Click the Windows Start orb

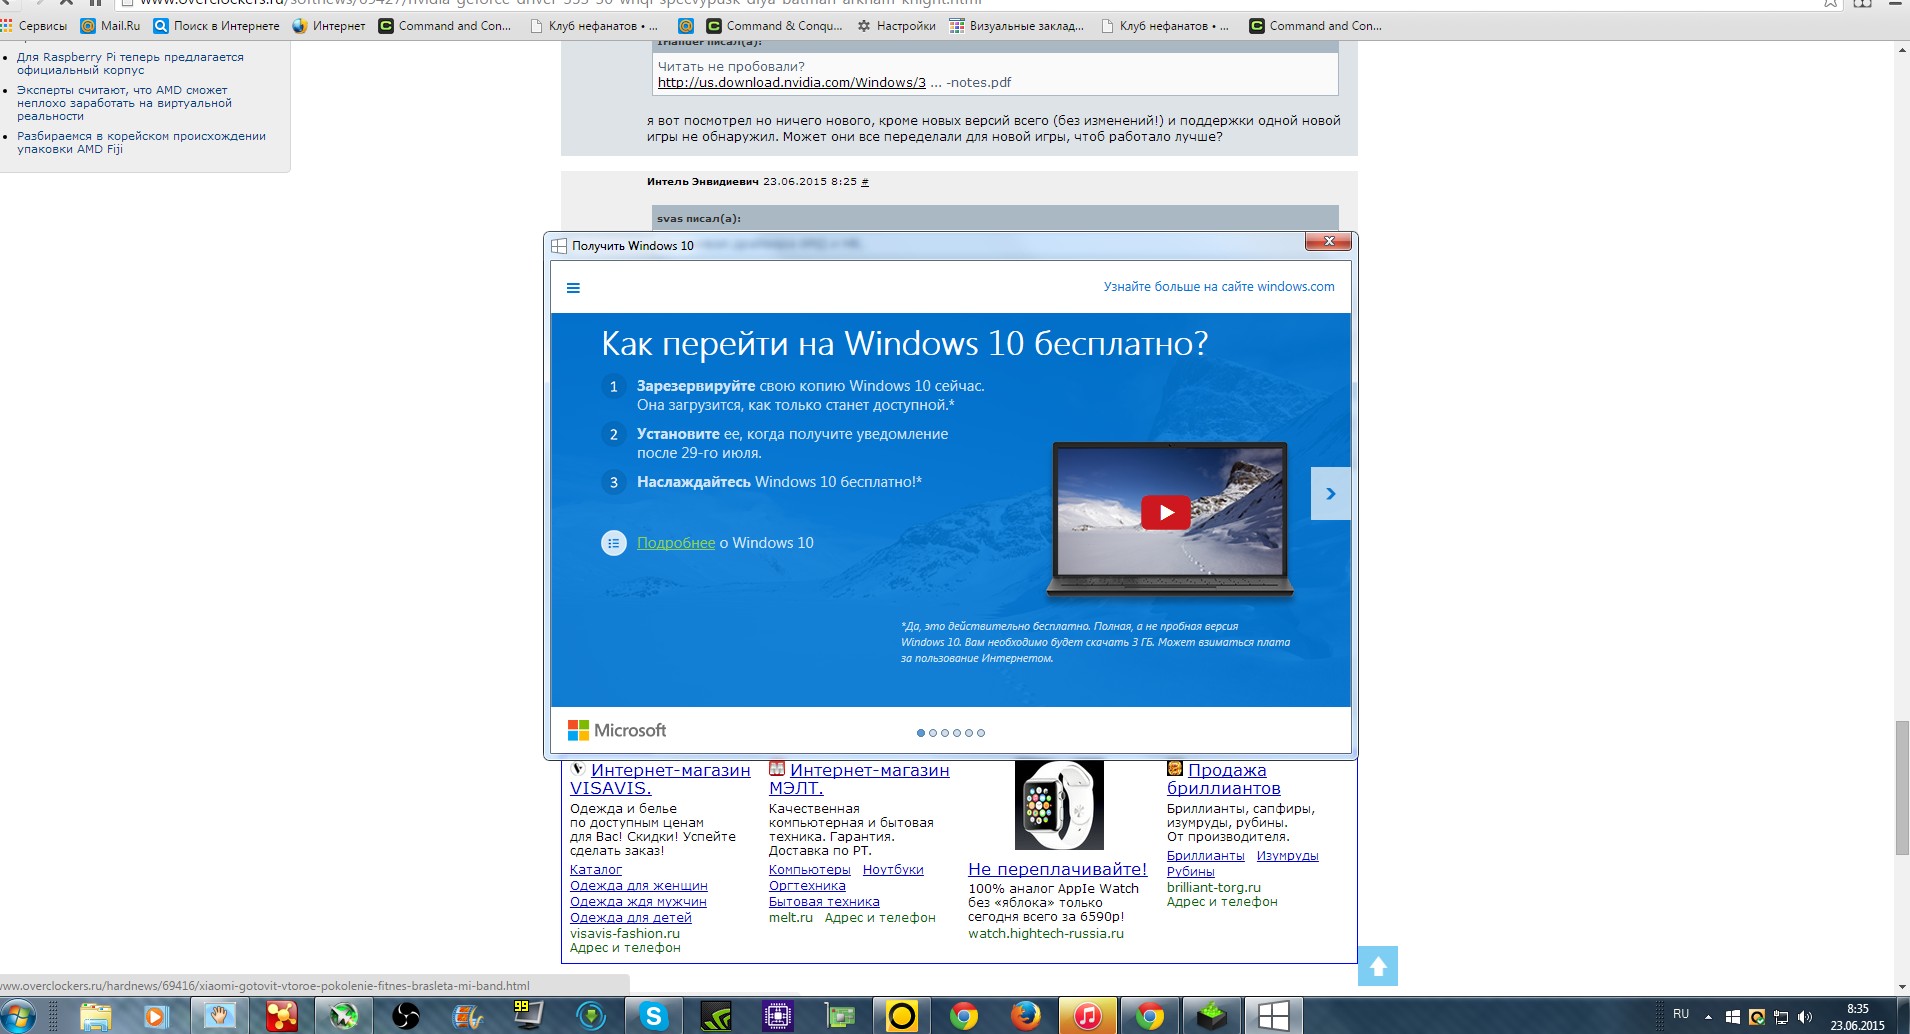click(18, 1017)
